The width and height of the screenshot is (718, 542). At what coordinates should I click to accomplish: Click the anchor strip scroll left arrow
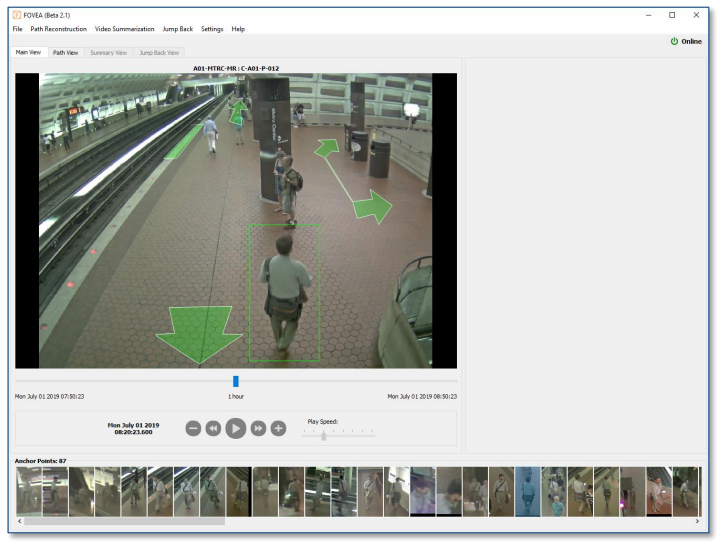20,521
